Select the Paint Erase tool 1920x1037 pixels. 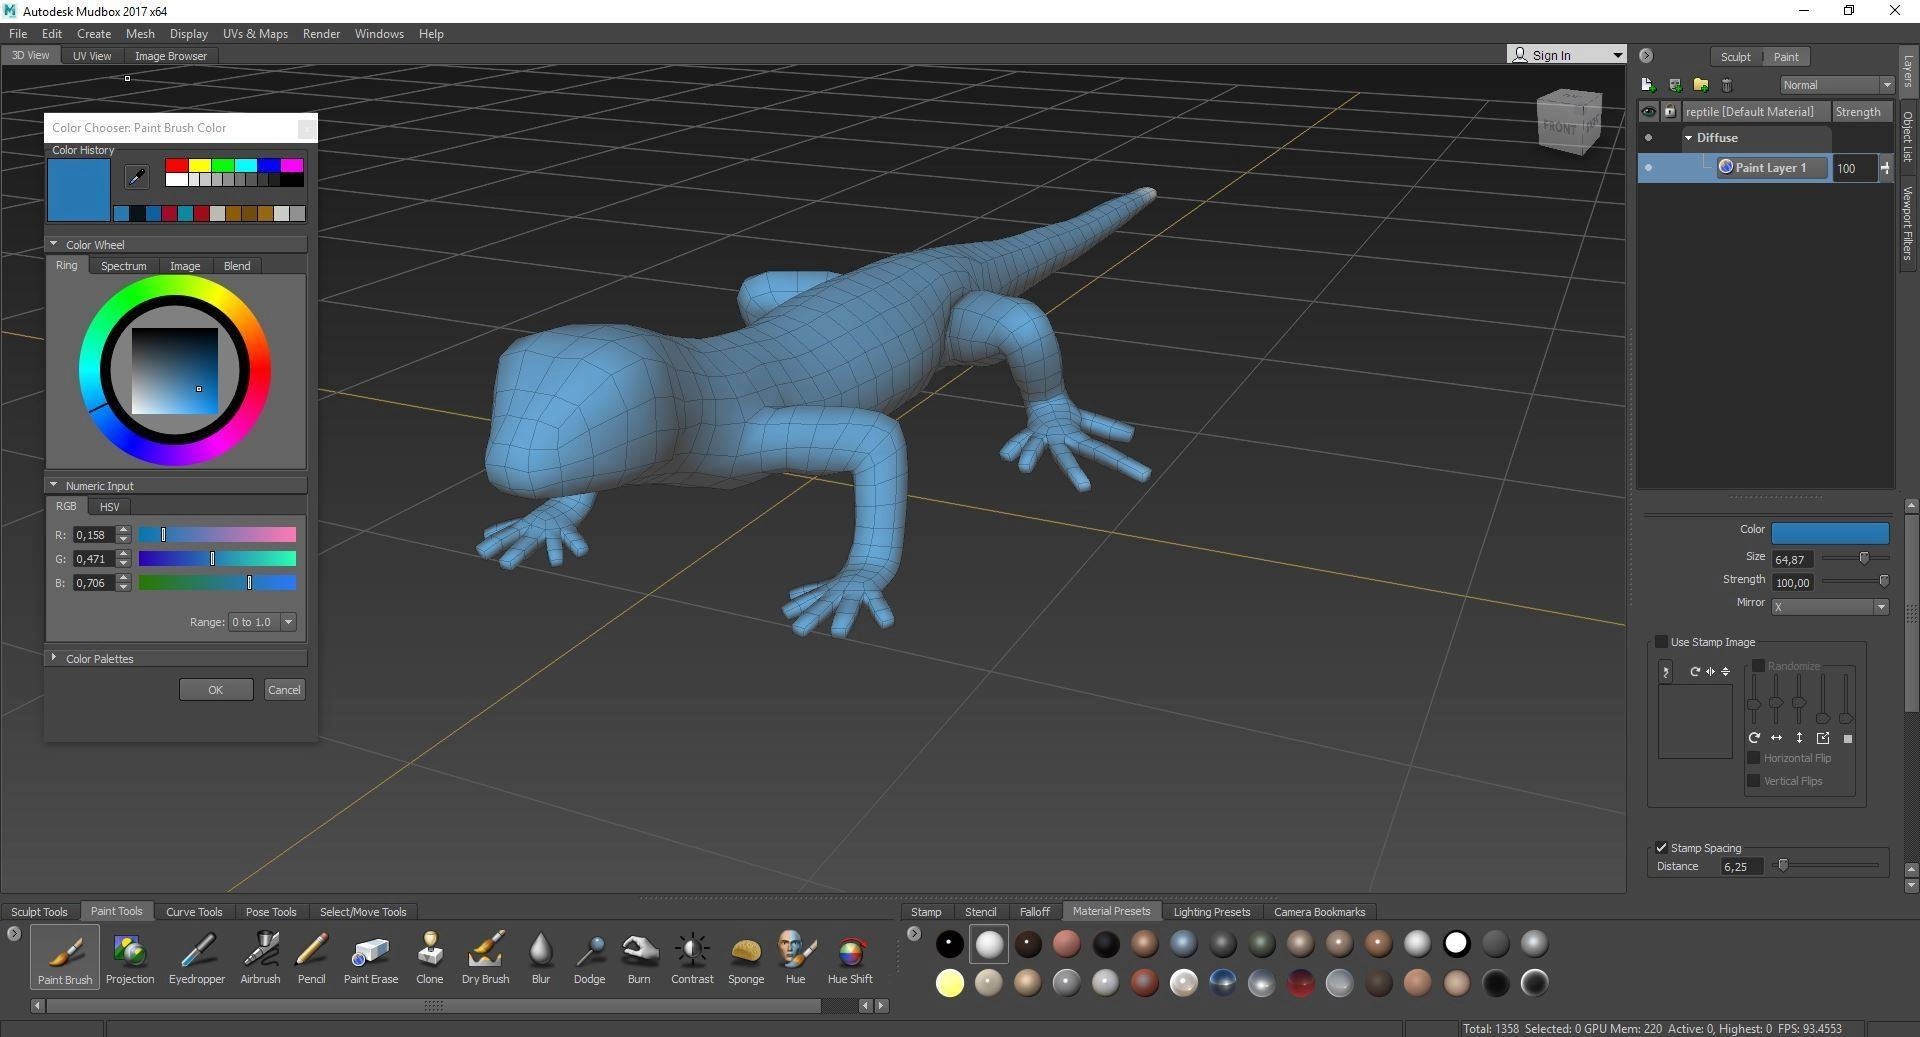371,957
